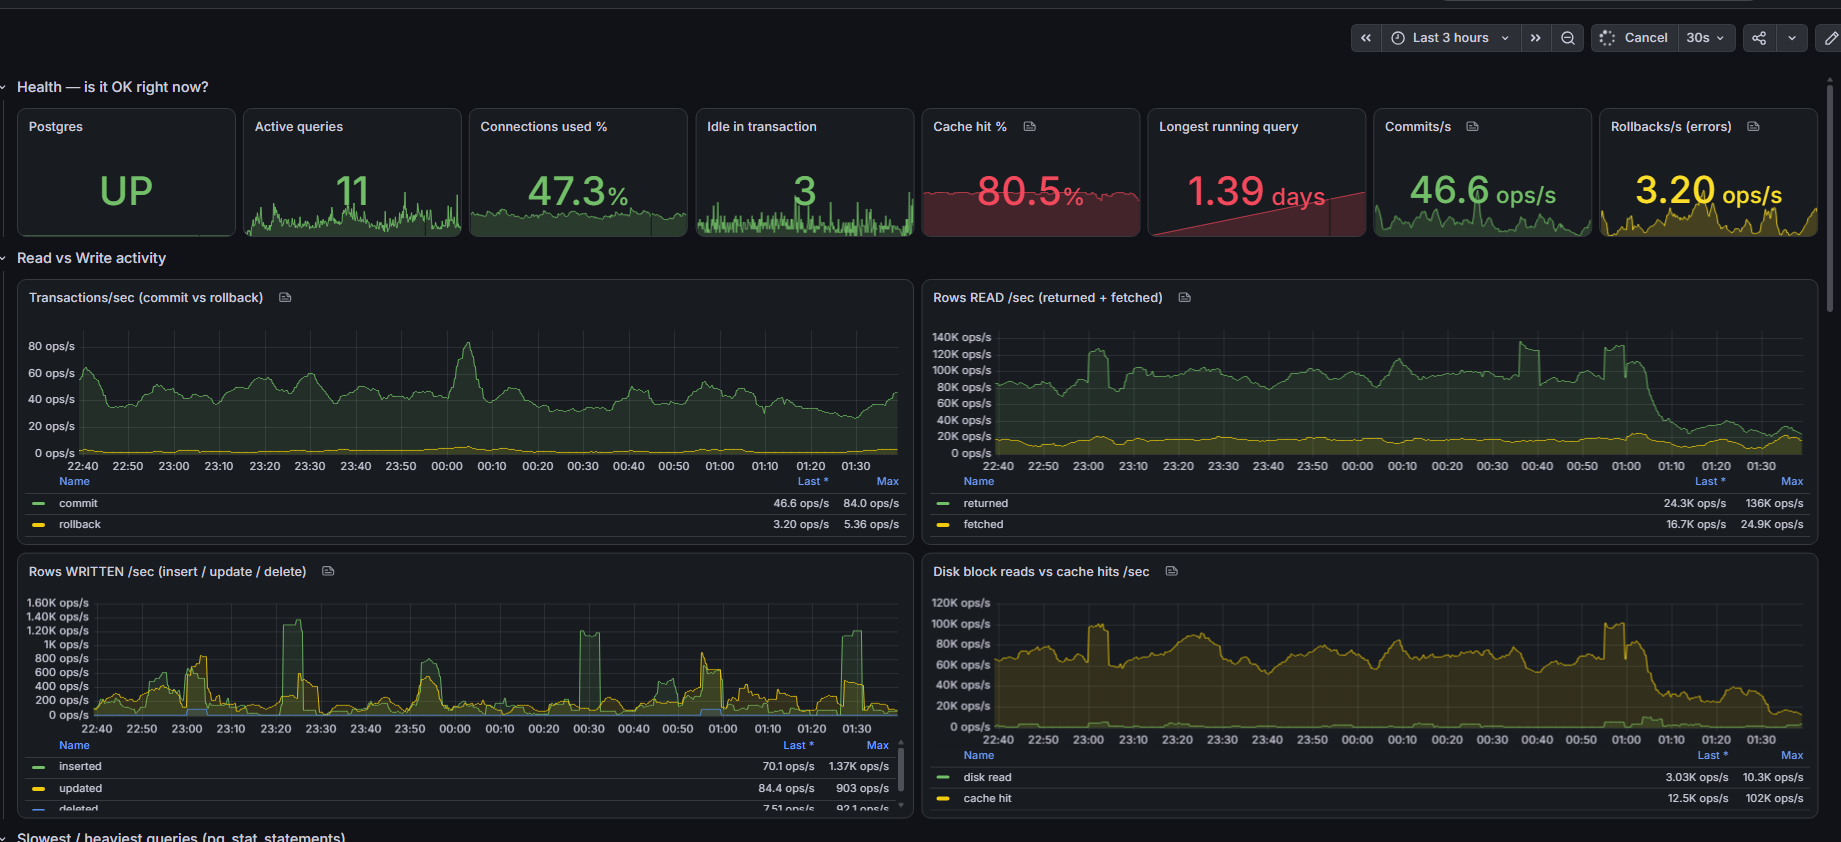Click the updated Last value 84.4 ops/s
This screenshot has height=842, width=1841.
[786, 789]
